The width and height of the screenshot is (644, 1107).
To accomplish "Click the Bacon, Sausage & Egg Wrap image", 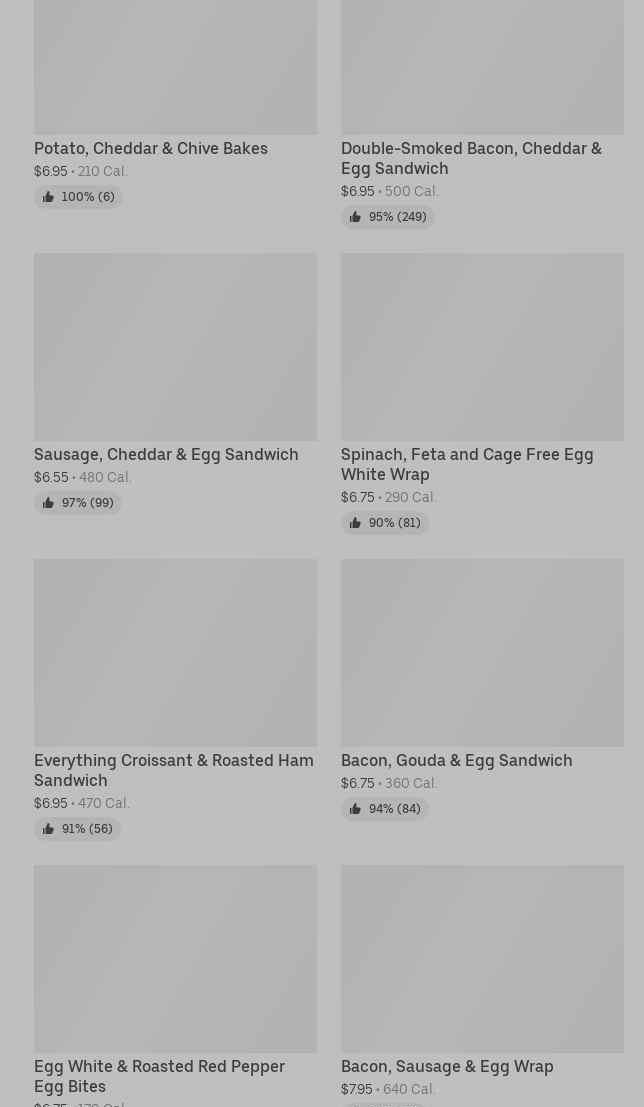I will (482, 958).
